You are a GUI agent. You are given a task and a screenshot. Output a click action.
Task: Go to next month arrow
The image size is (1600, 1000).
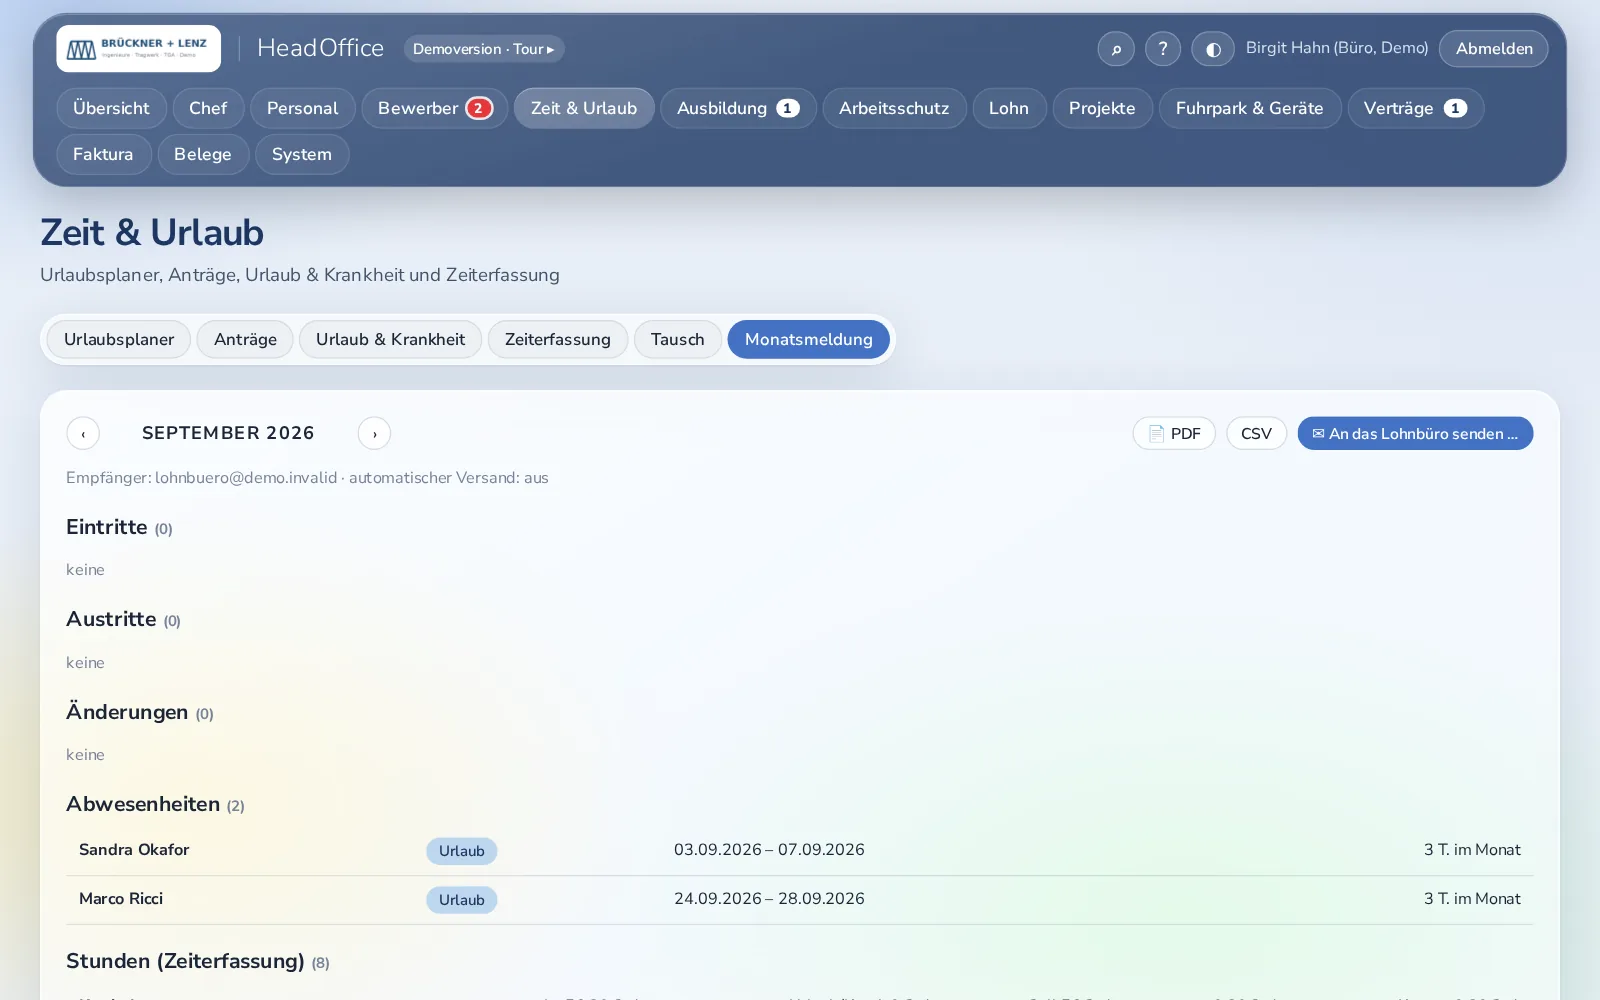coord(374,433)
